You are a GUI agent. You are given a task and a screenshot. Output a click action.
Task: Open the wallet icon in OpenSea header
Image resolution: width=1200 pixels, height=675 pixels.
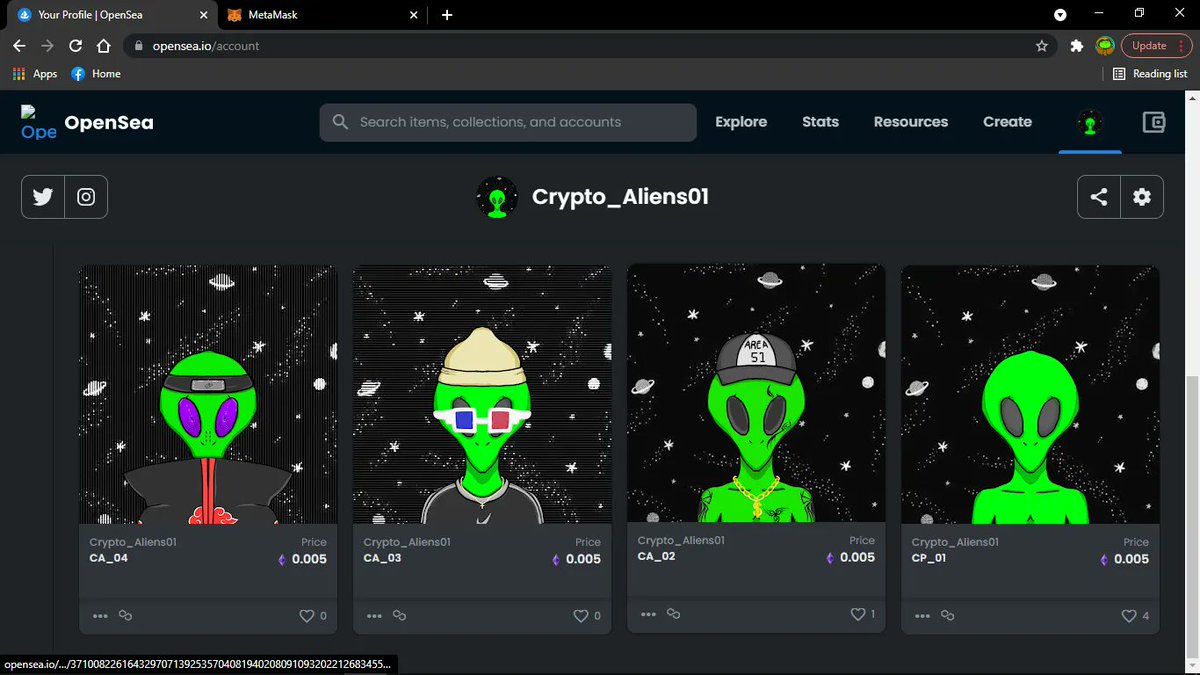pos(1154,122)
